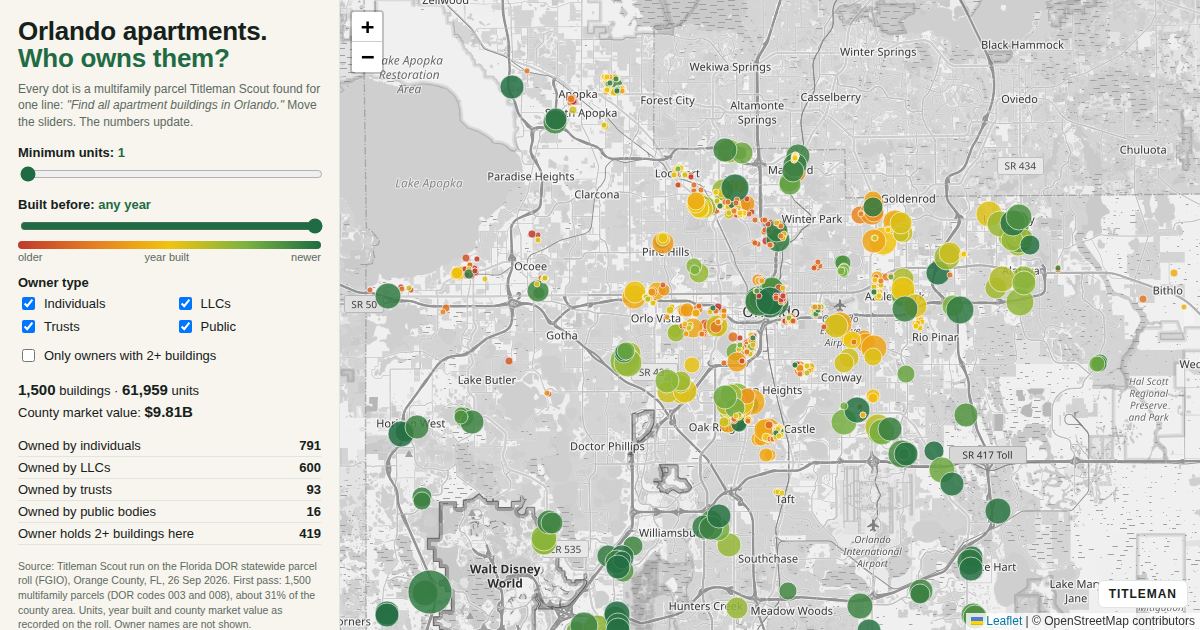Click the airplane icon at Orlando International Airport
This screenshot has height=630, width=1200.
click(x=873, y=525)
